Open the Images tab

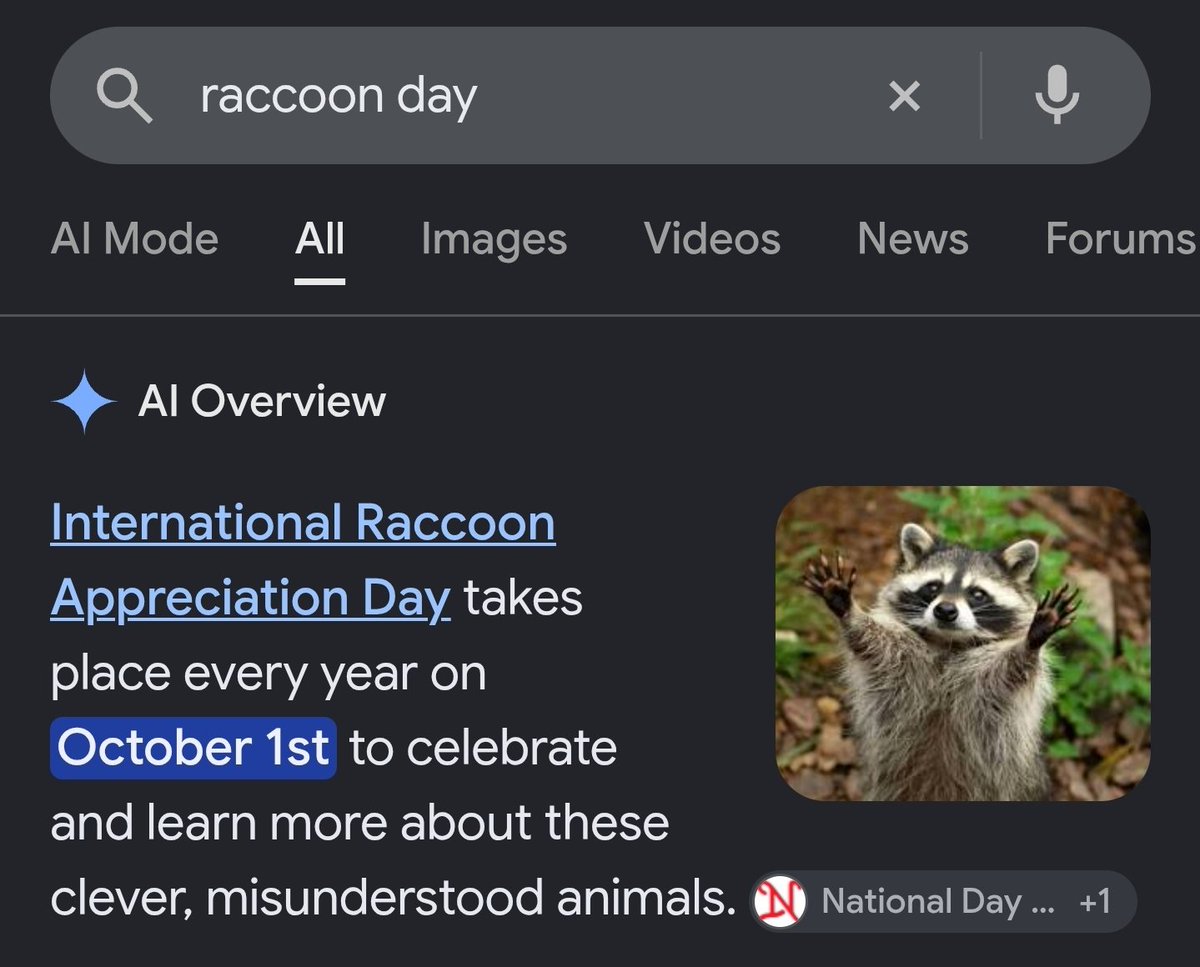pyautogui.click(x=494, y=239)
